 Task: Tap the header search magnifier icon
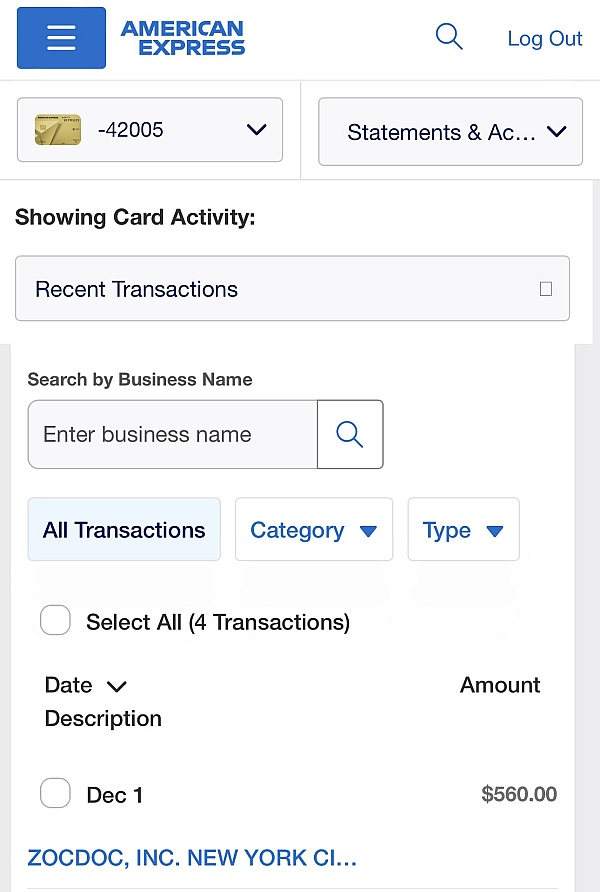449,37
